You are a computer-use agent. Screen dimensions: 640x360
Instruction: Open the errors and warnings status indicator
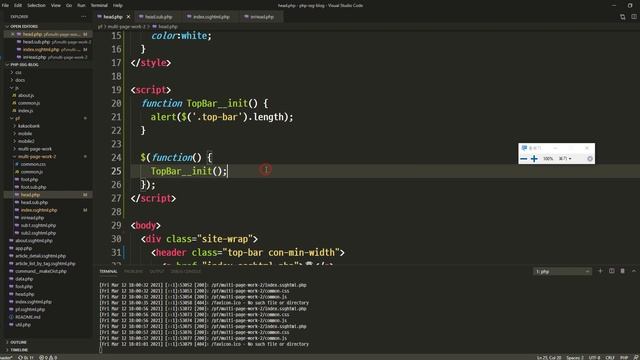48,358
